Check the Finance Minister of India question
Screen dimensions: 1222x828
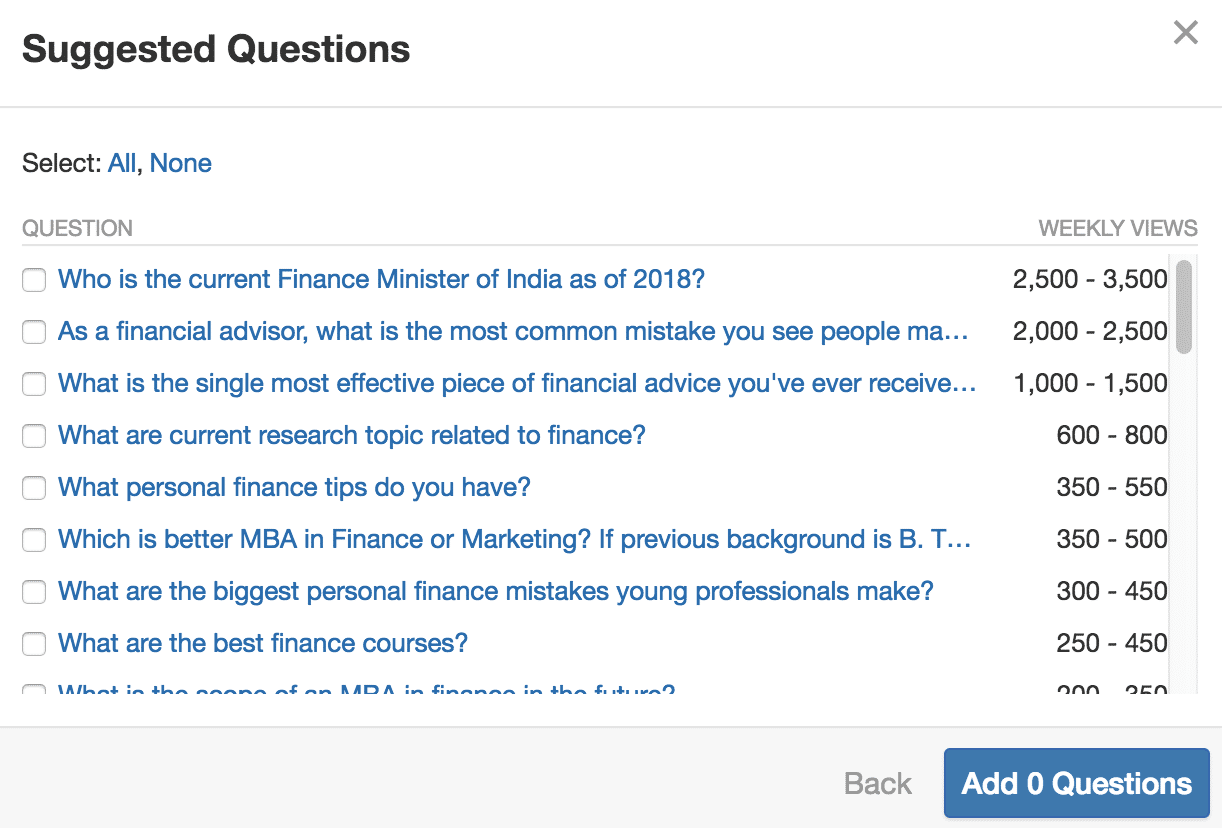[x=33, y=280]
